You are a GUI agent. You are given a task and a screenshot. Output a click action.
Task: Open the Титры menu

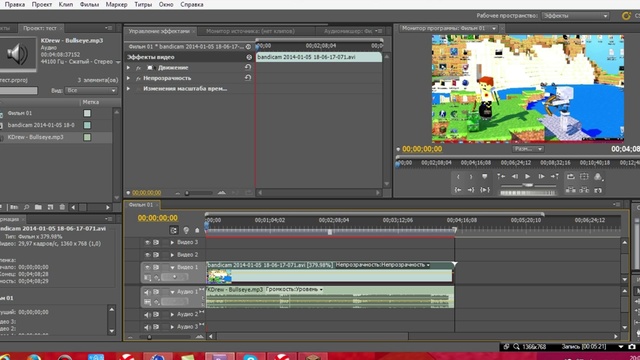coord(143,4)
